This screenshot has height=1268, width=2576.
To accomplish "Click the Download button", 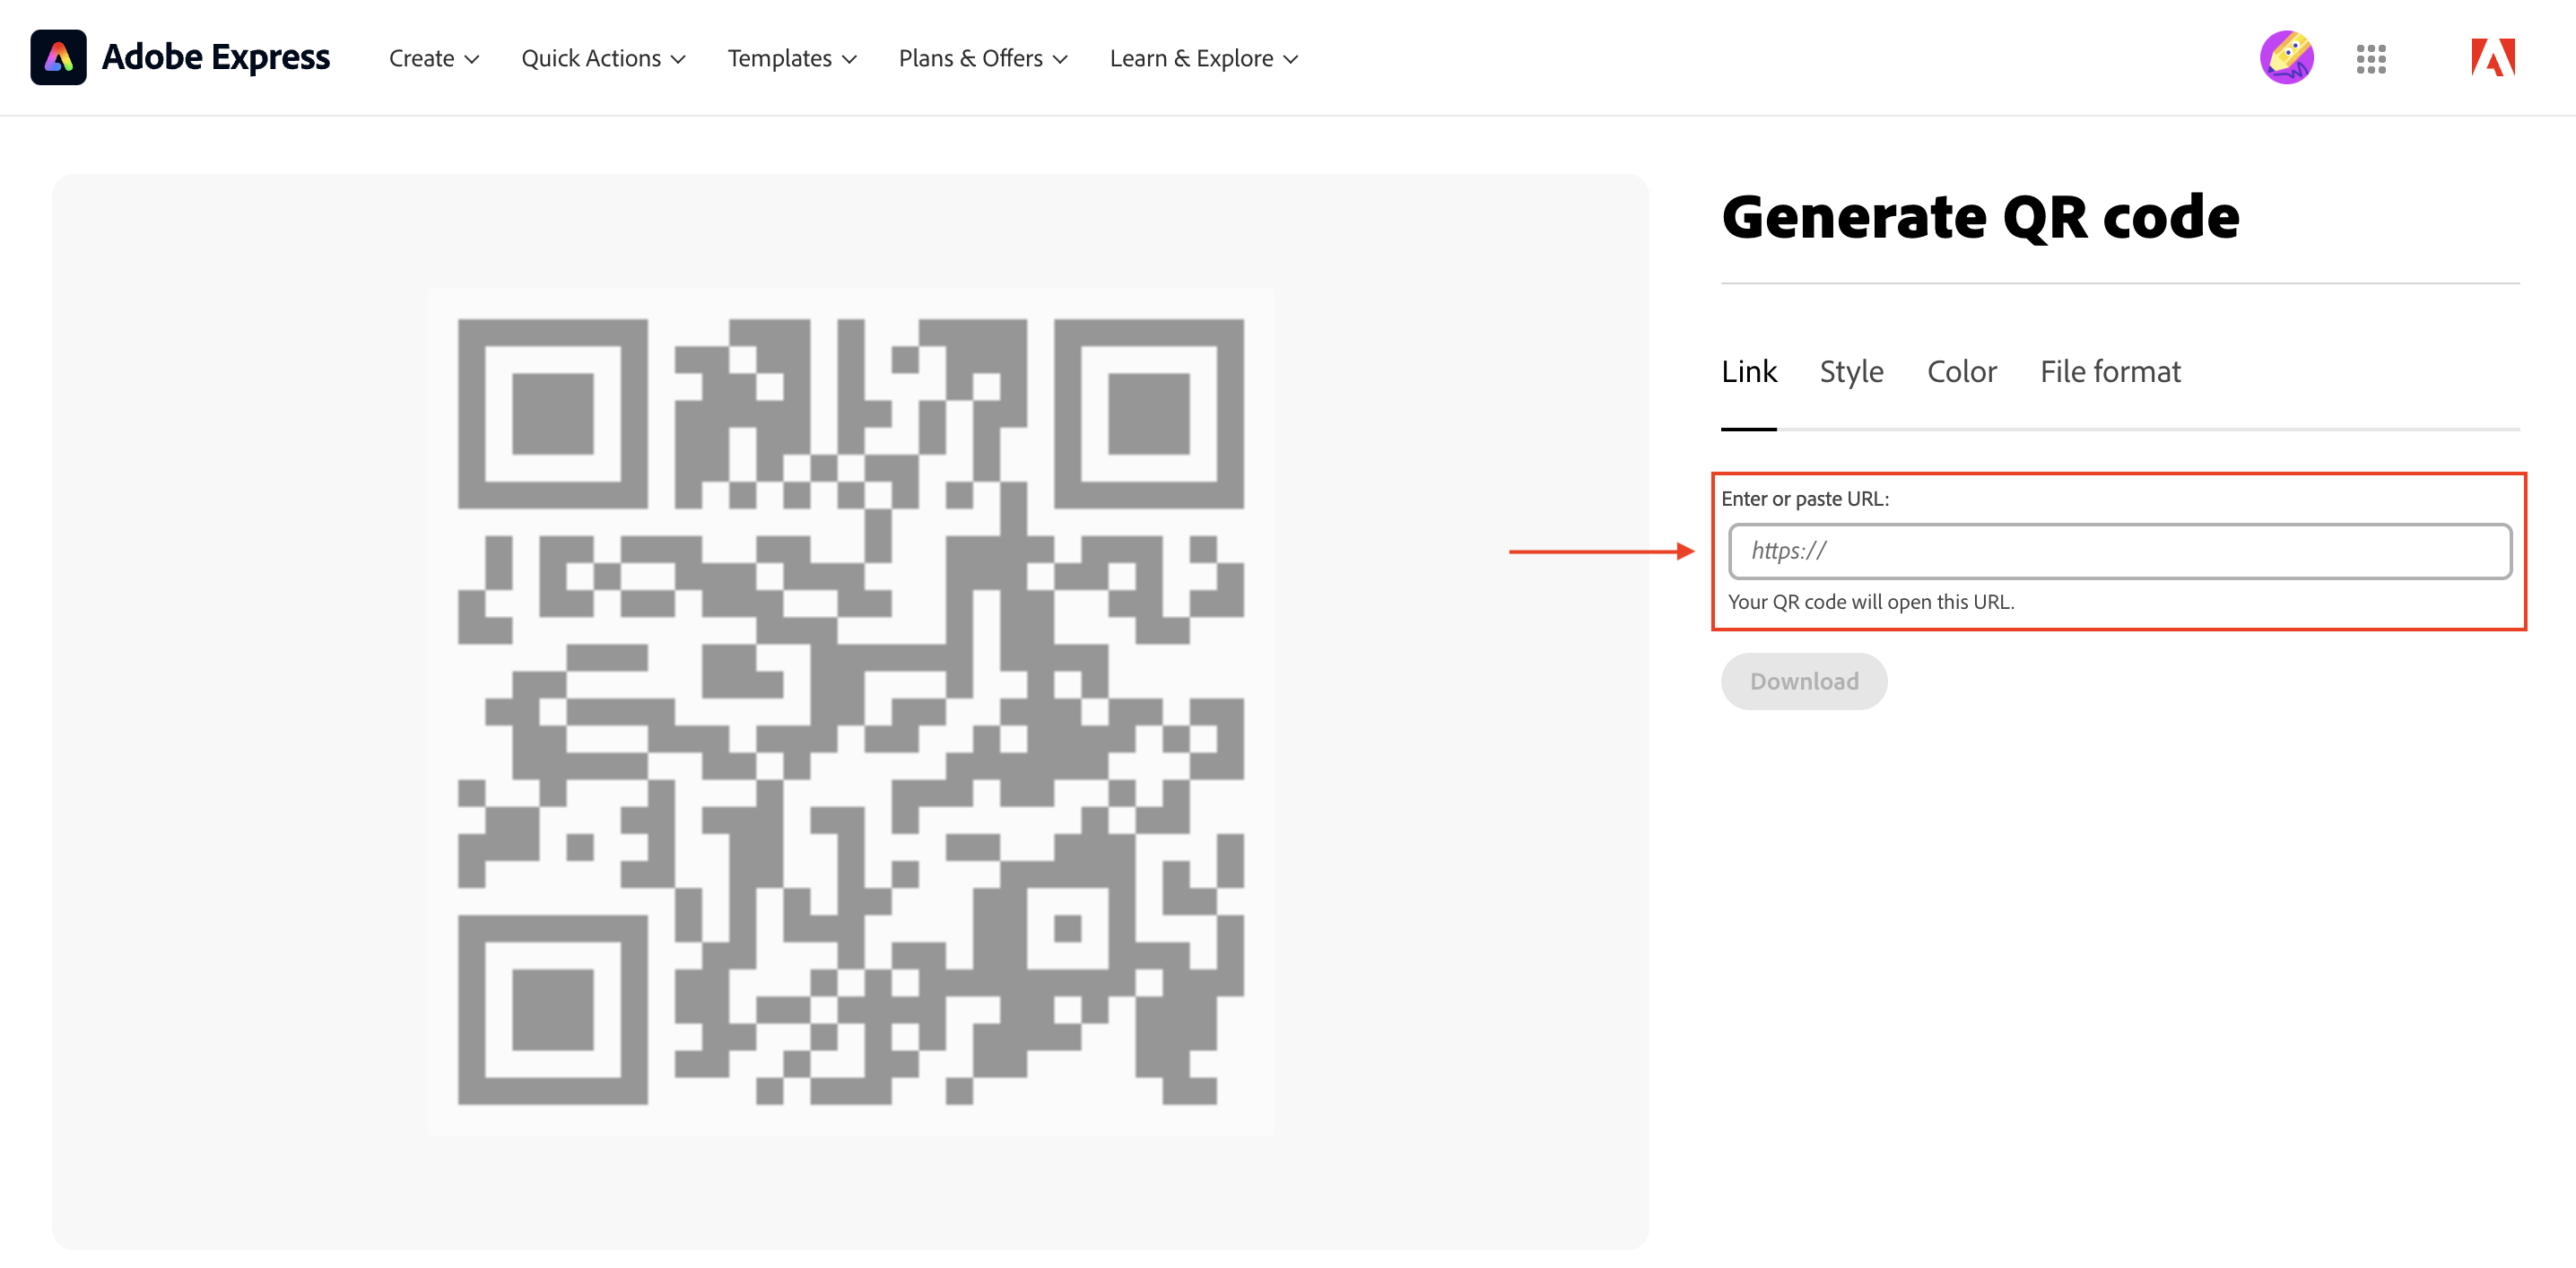I will [1804, 681].
